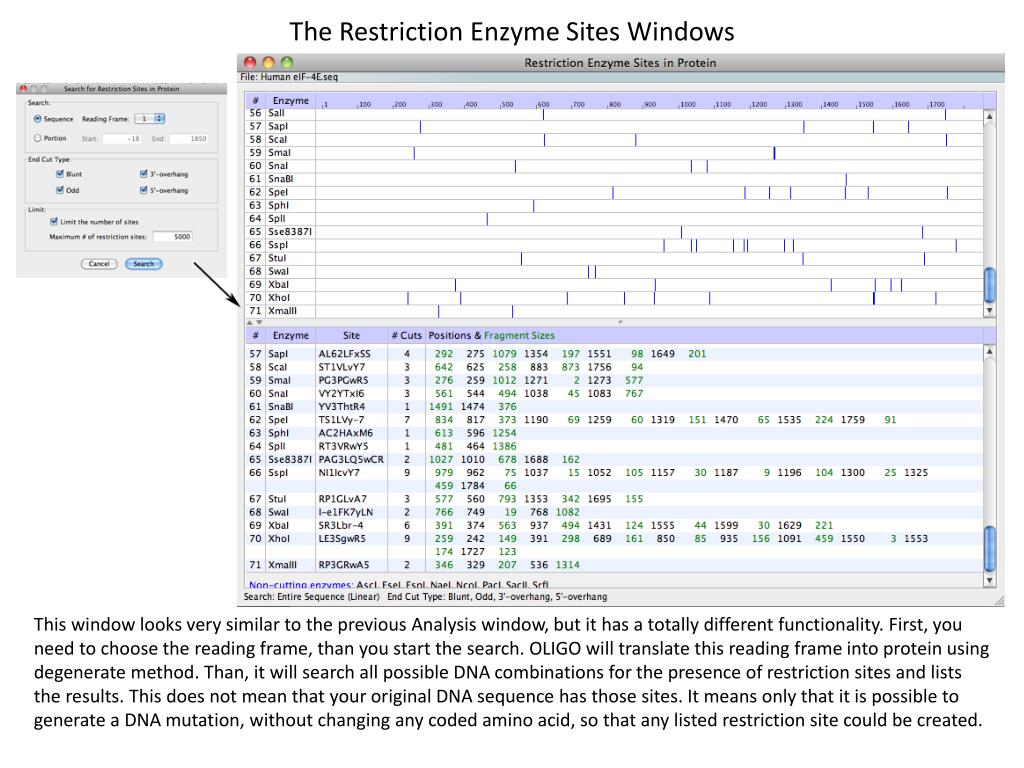Click scroll down arrow of map pane
The width and height of the screenshot is (1024, 768).
(989, 311)
